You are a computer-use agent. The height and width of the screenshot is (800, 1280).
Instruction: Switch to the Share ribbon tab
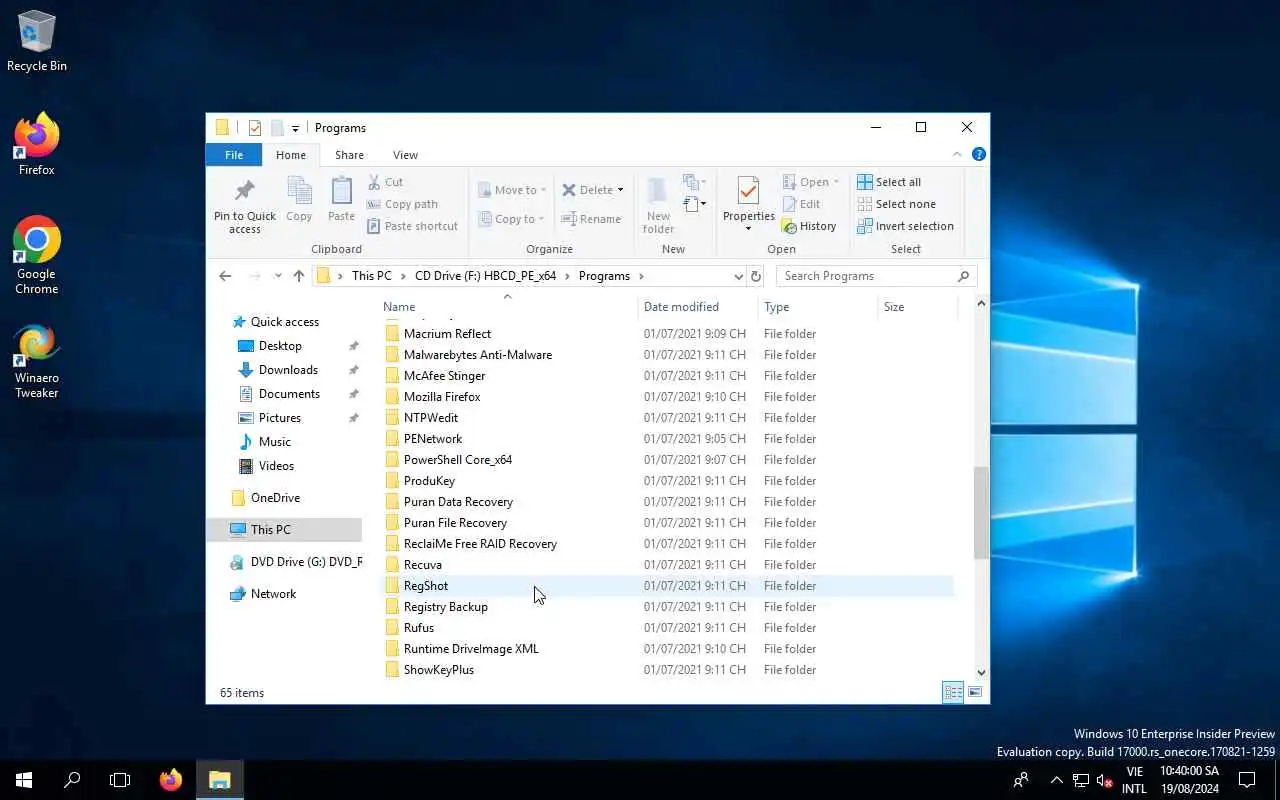click(349, 155)
